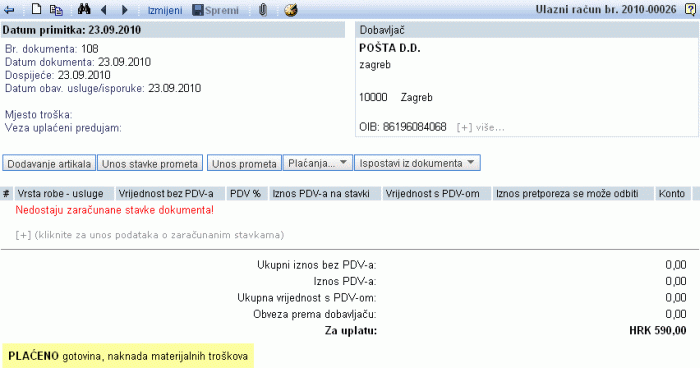
Task: Open attachments with the paperclip icon
Action: coord(263,10)
